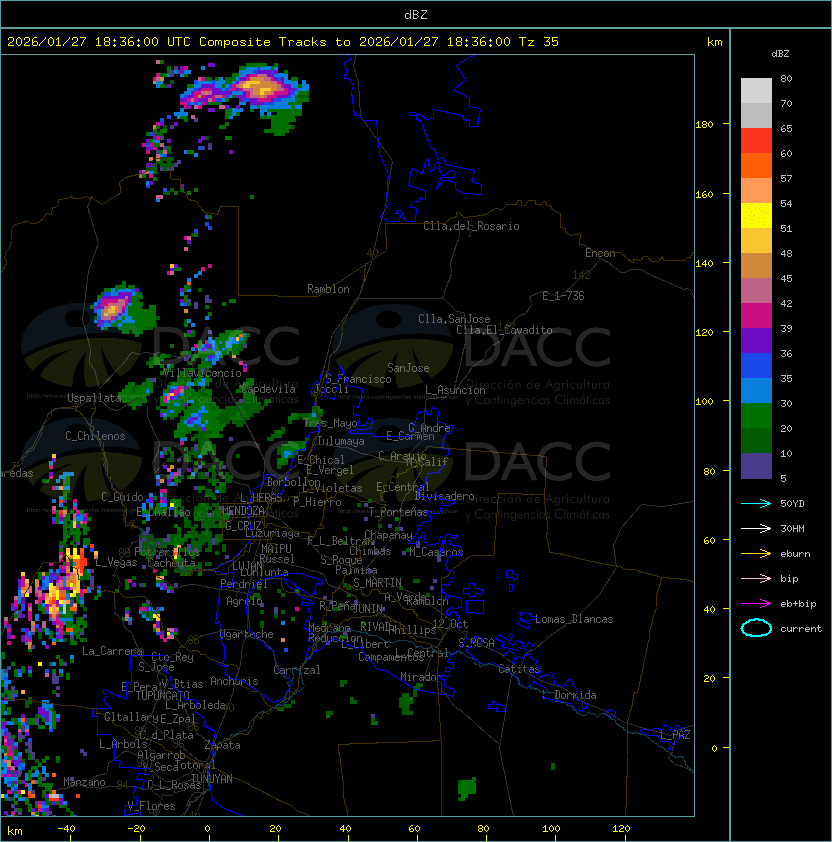The width and height of the screenshot is (832, 842).
Task: Click the Villavicencio label
Action: [202, 373]
